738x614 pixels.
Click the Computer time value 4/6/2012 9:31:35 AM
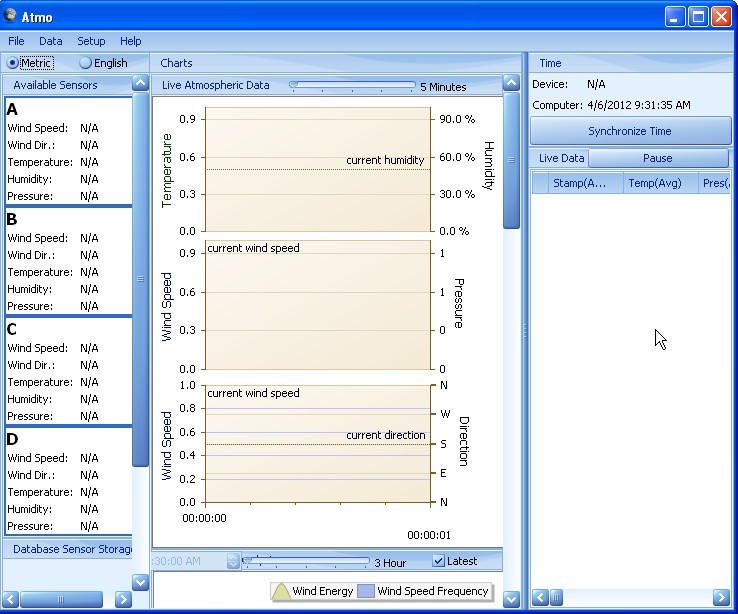click(639, 105)
